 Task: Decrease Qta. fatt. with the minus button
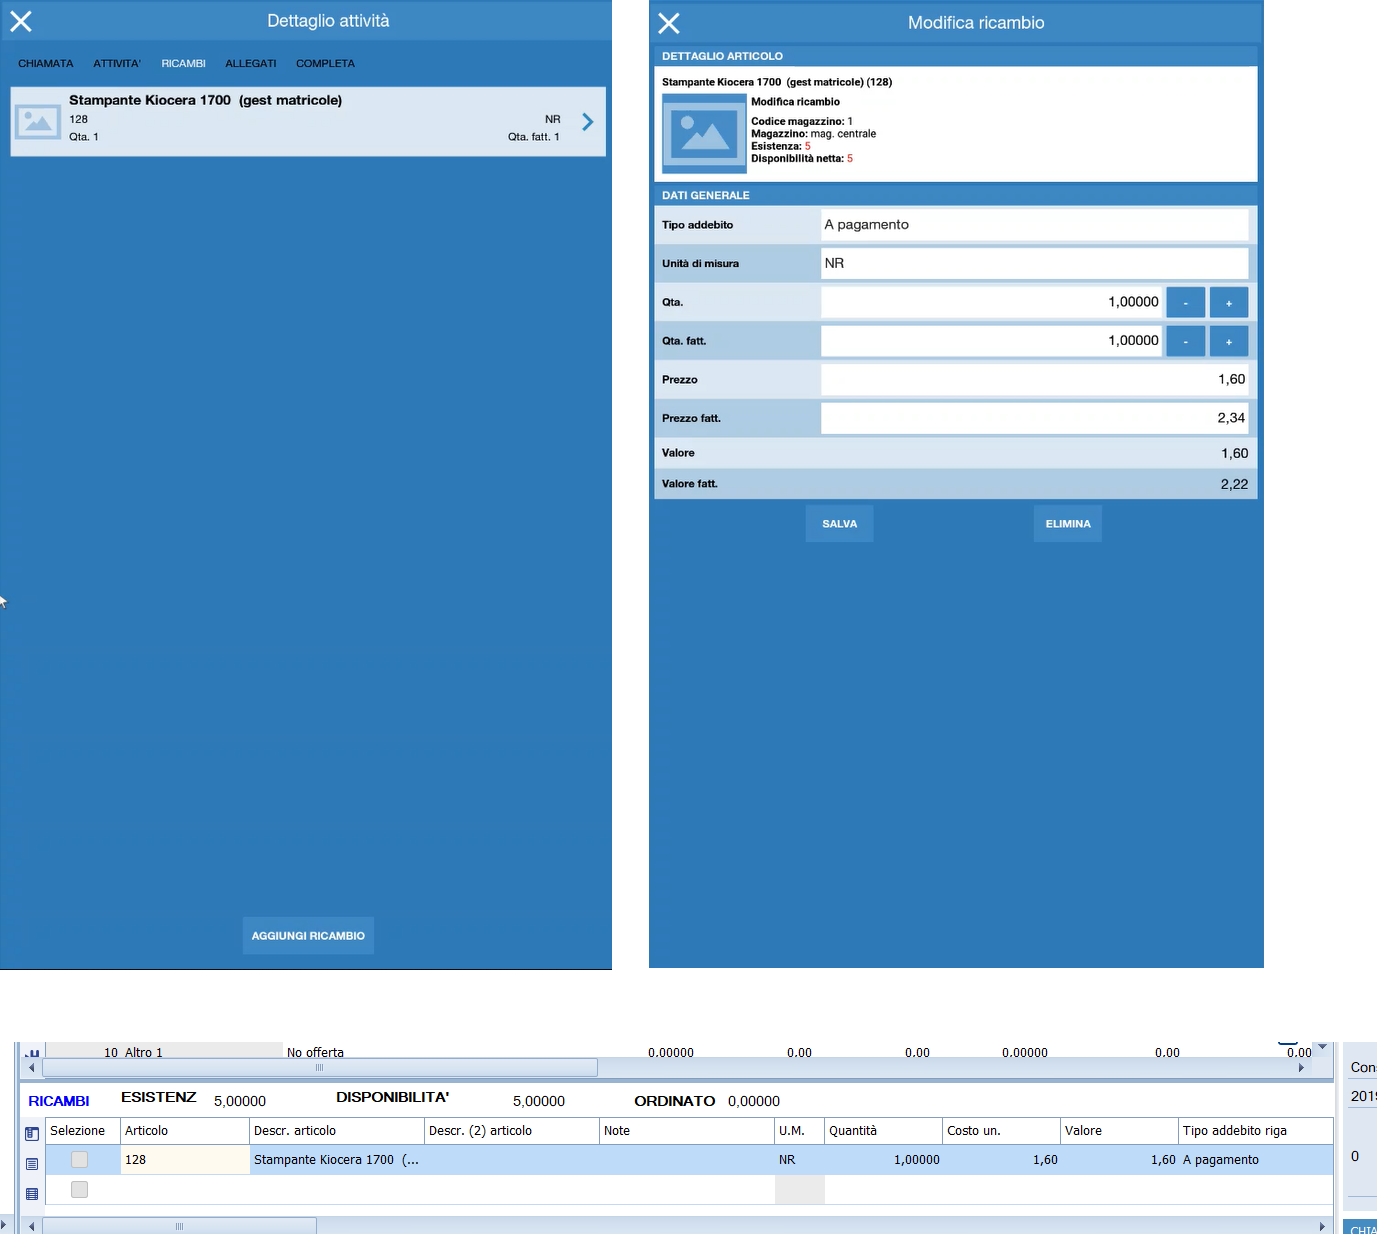tap(1186, 341)
